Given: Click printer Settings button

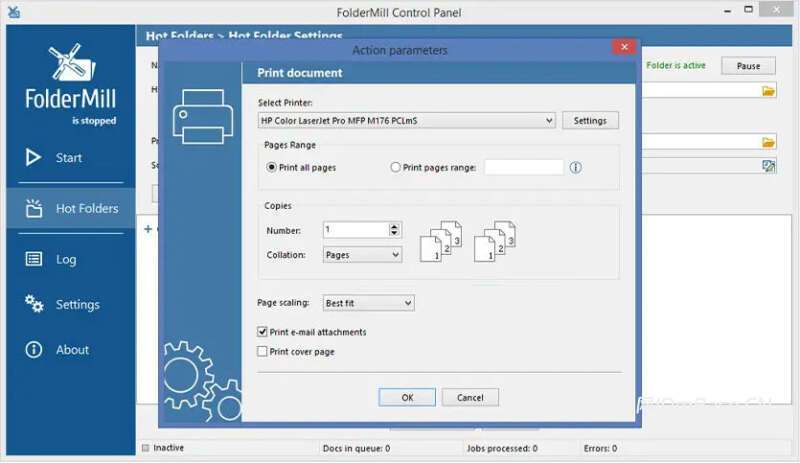Looking at the screenshot, I should [590, 120].
